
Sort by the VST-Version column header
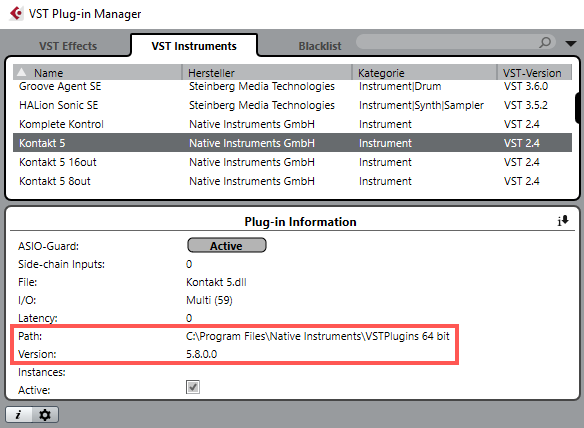pyautogui.click(x=534, y=72)
